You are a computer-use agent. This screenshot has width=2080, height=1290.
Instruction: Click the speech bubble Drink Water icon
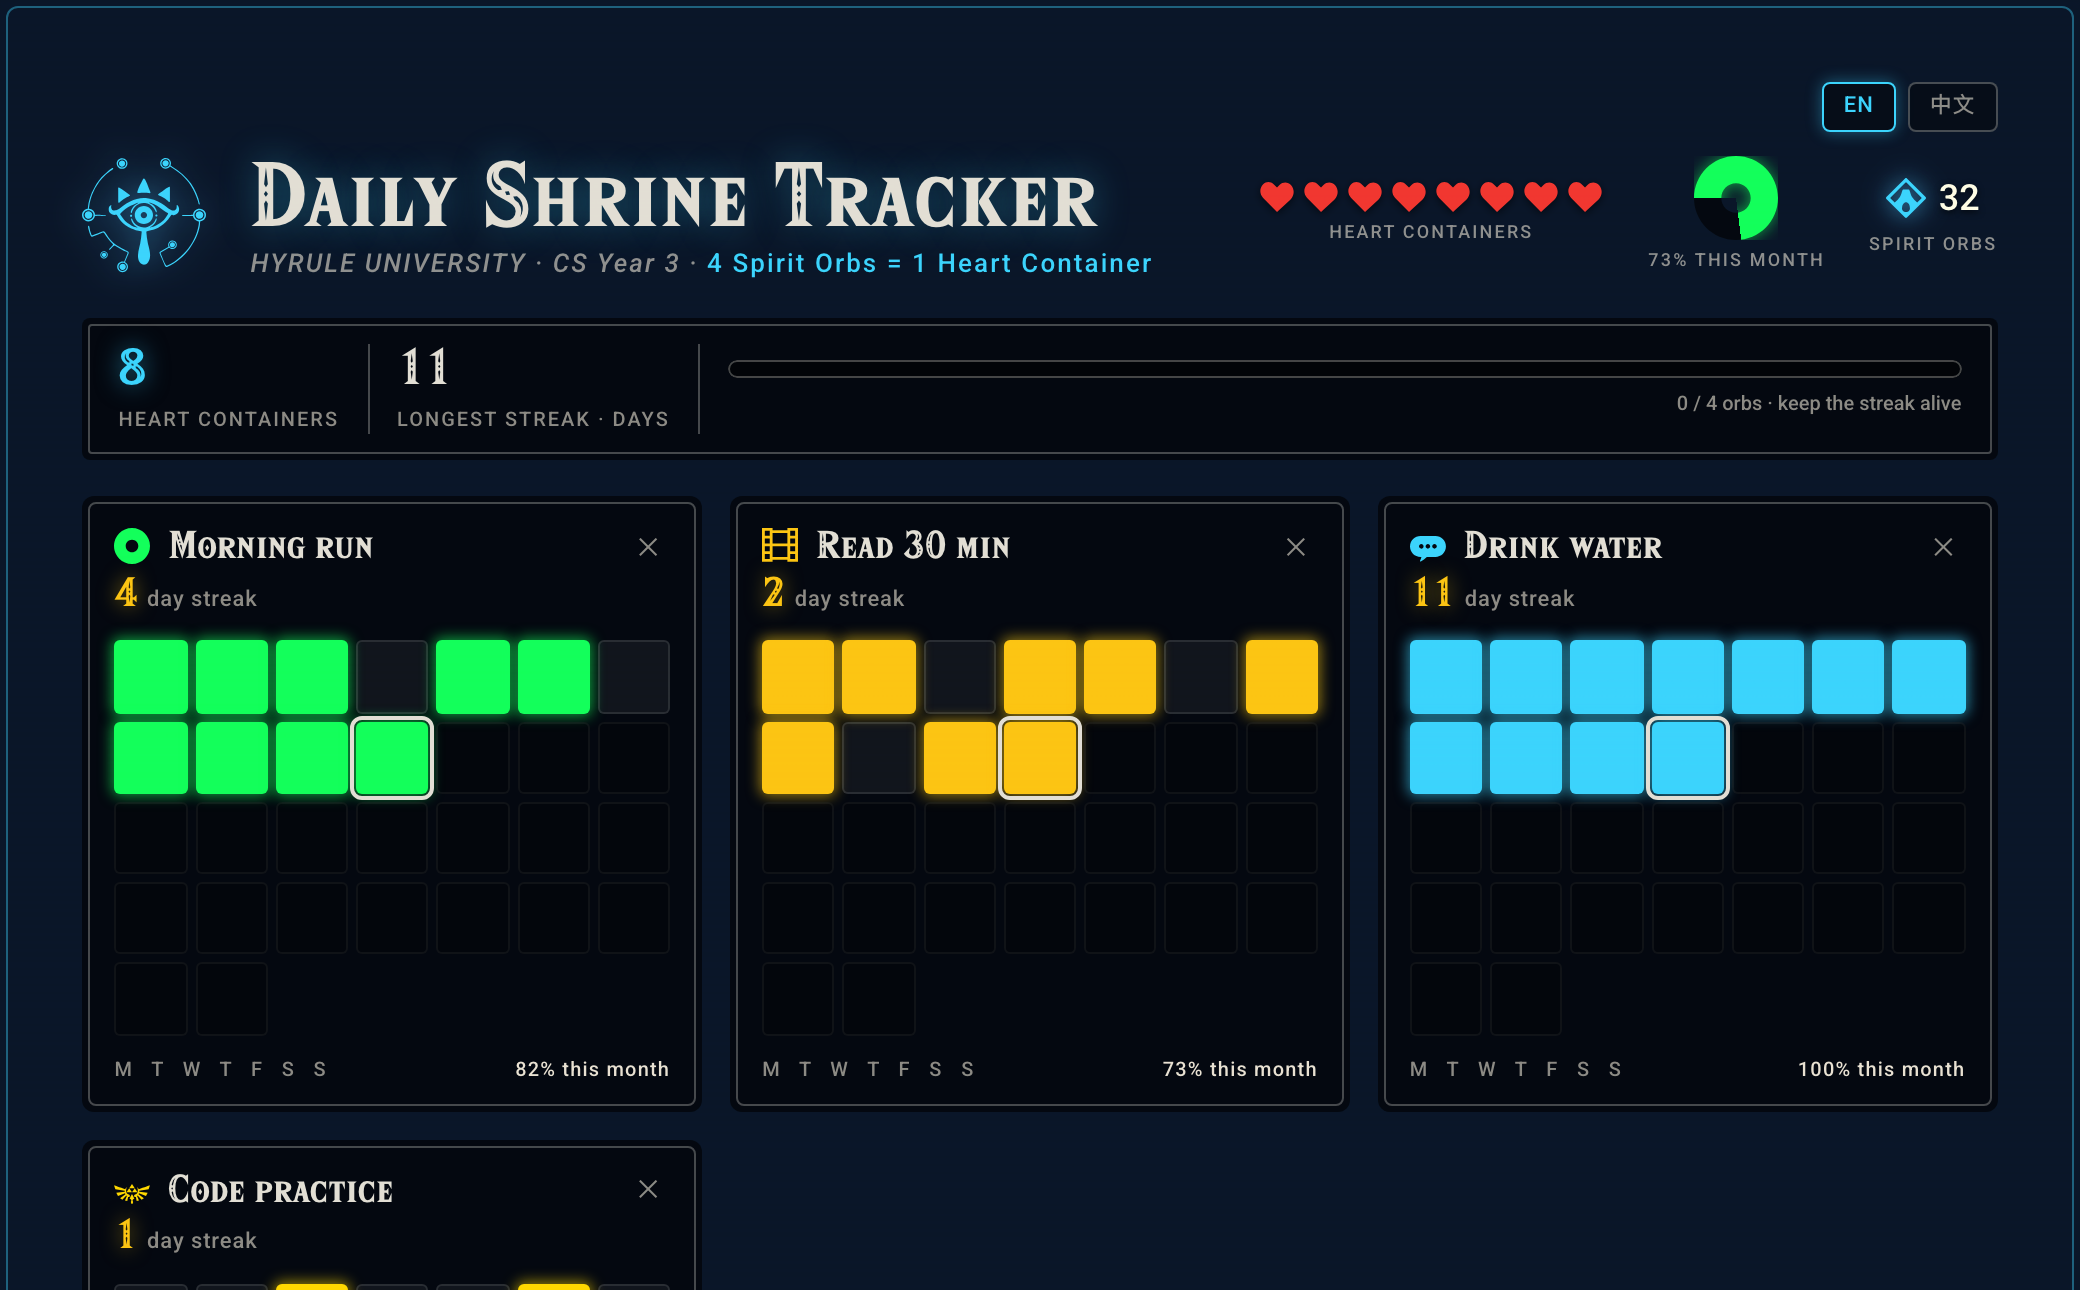pyautogui.click(x=1427, y=547)
